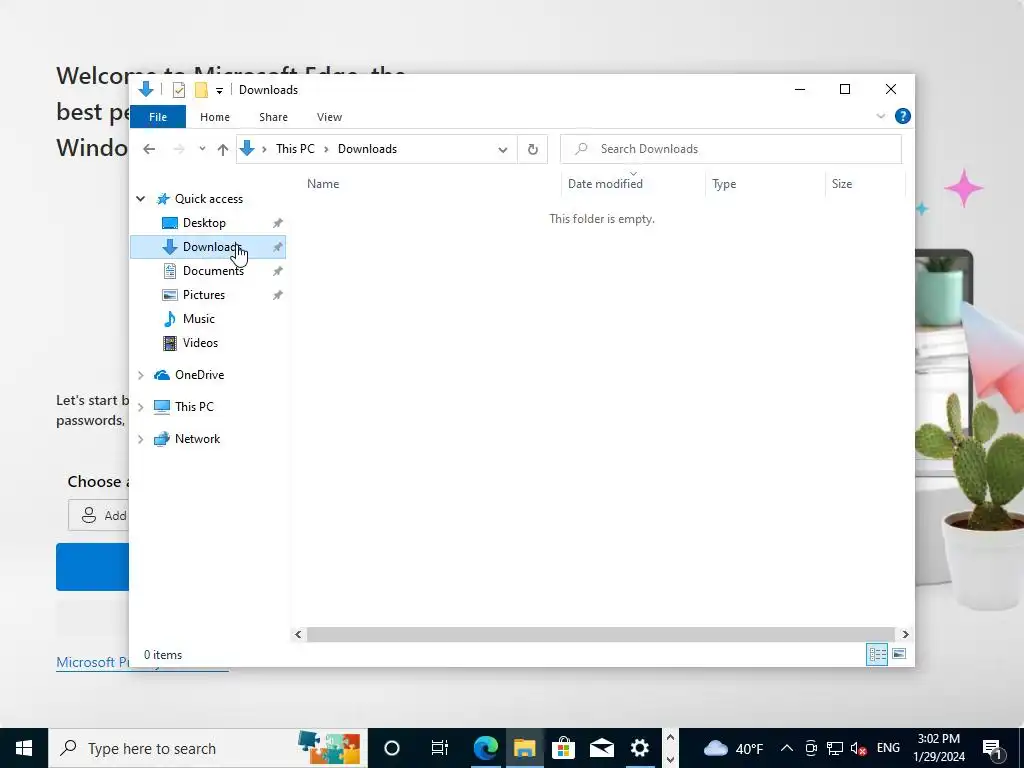Screen dimensions: 1024x768
Task: Open Cortana from the taskbar
Action: coord(392,748)
